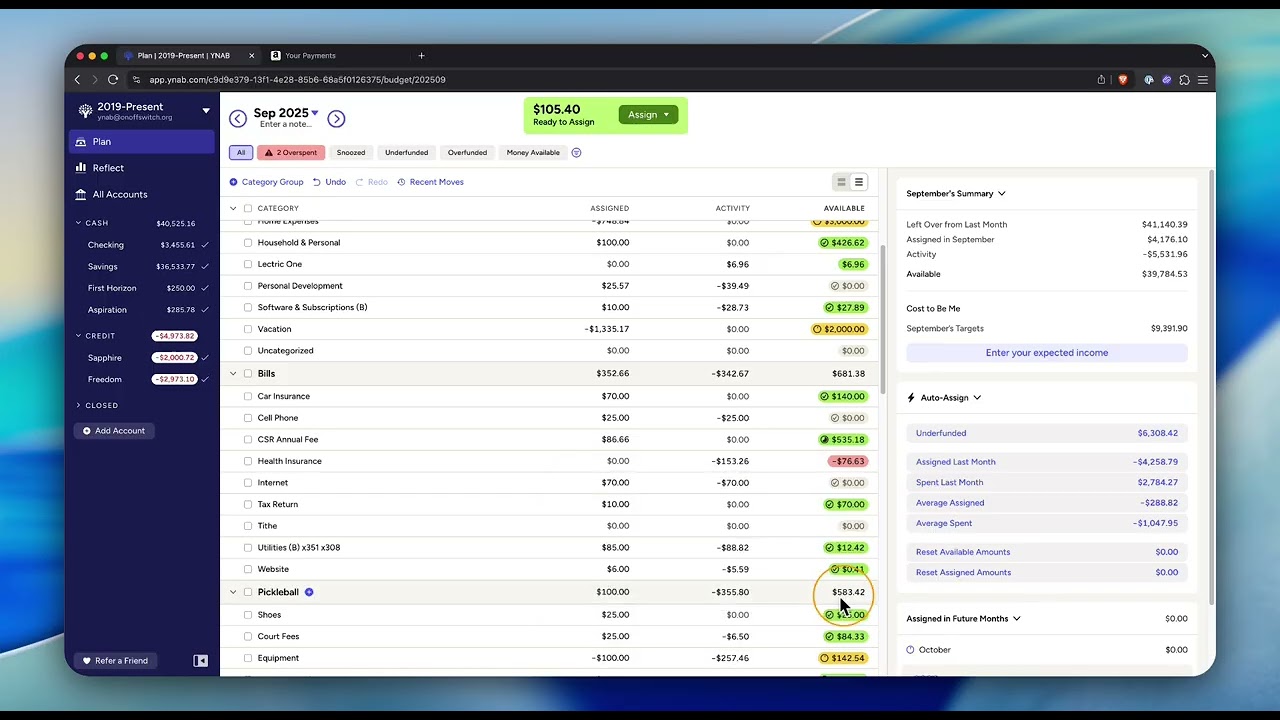Click the Enter a note field

pos(285,125)
